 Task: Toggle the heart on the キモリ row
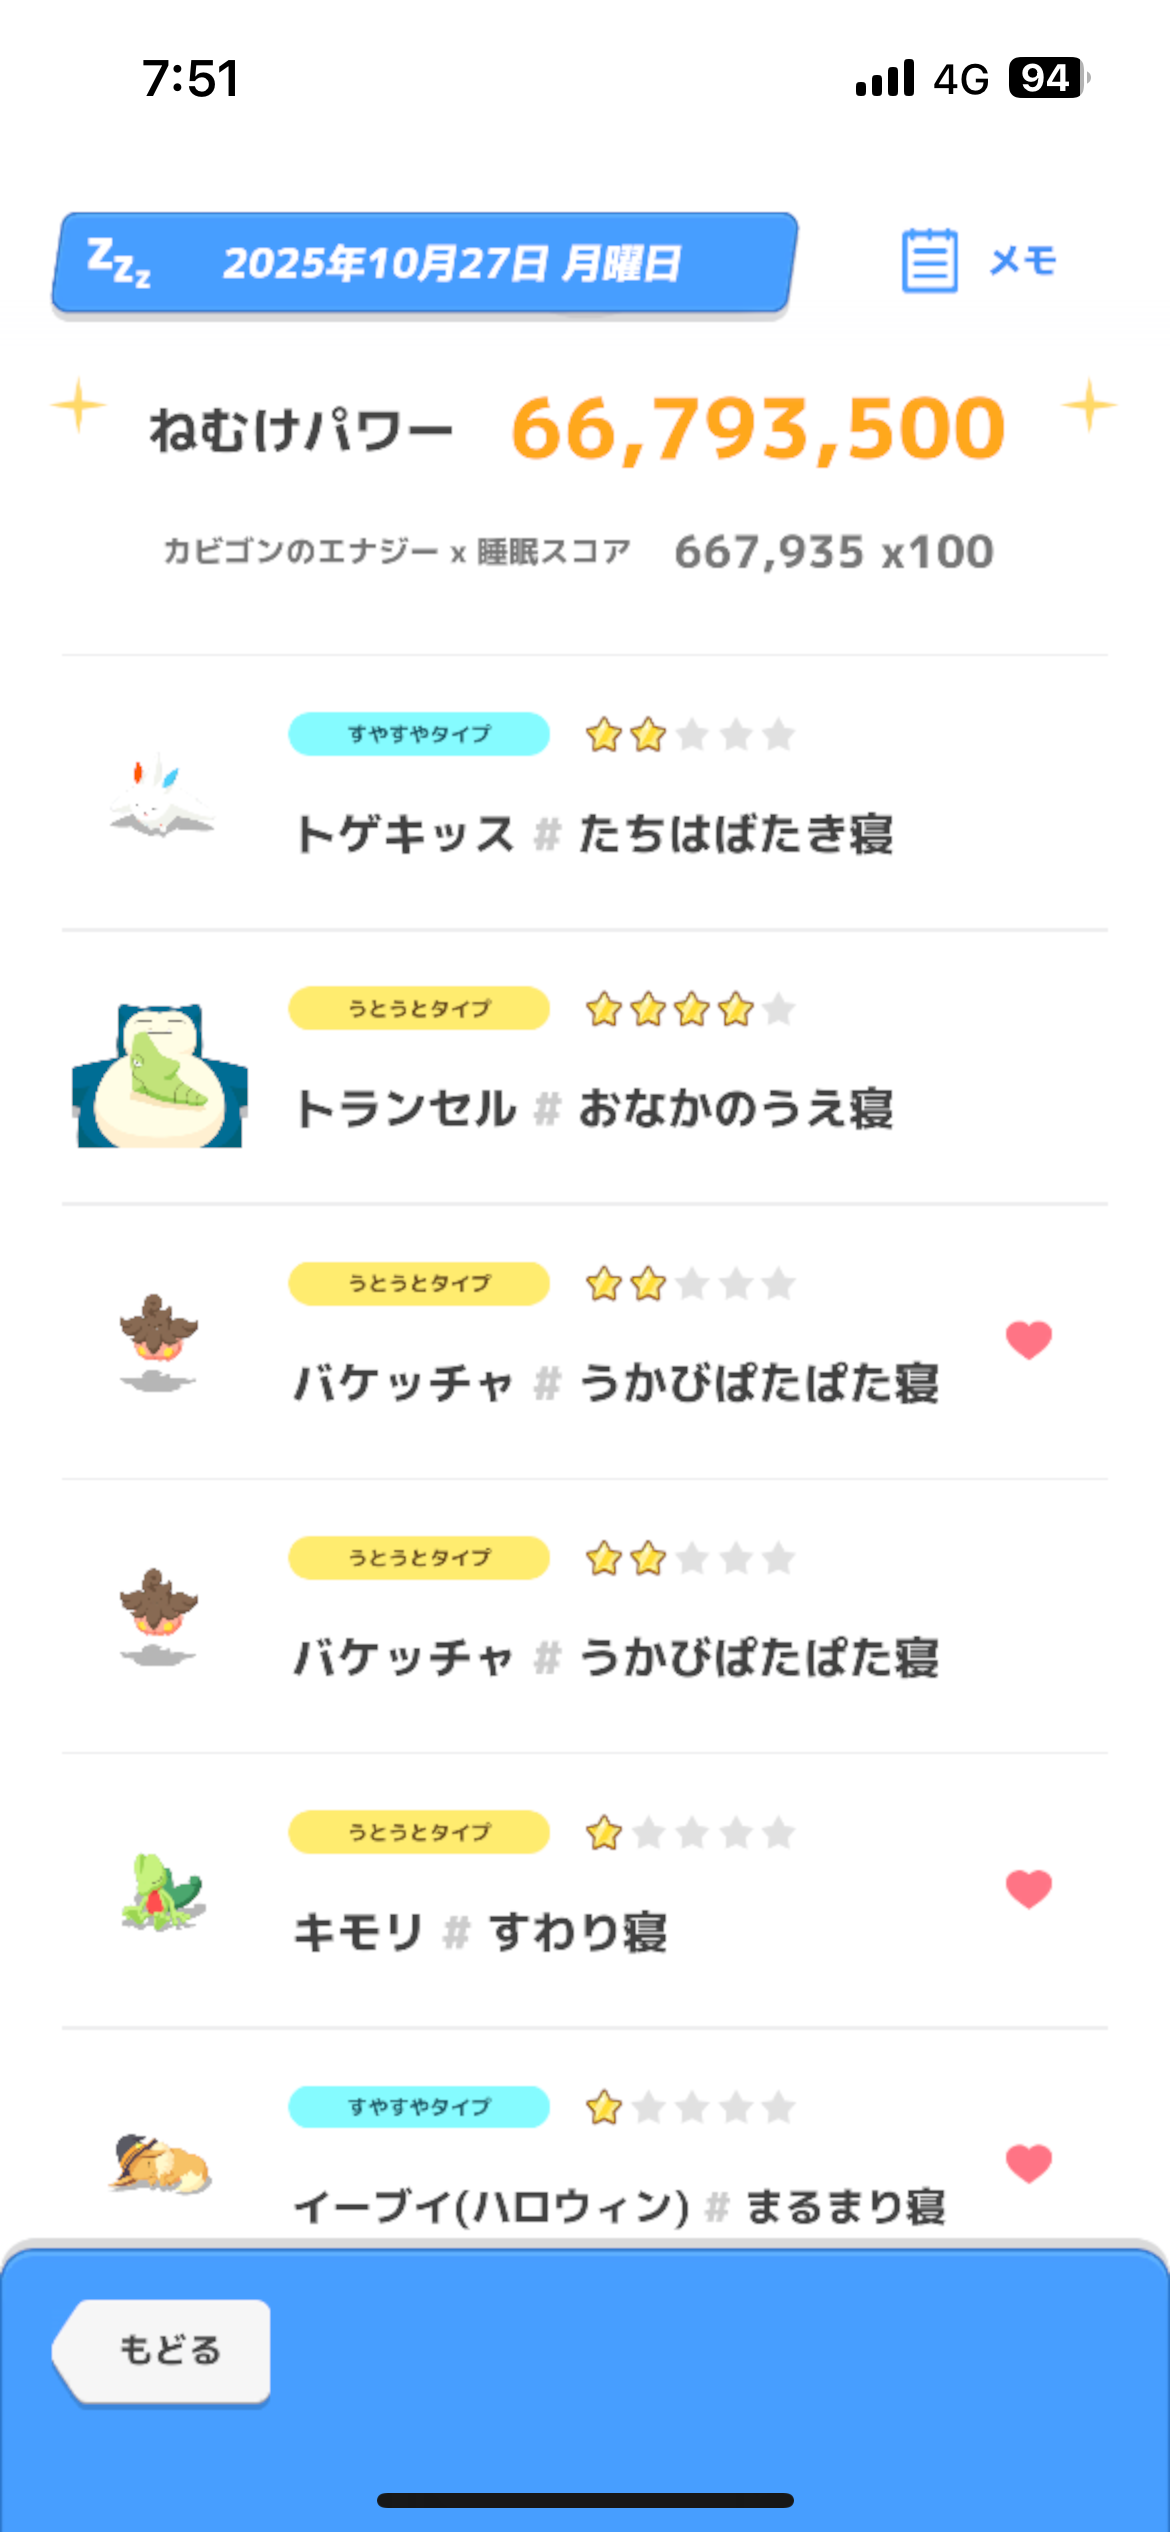[x=1028, y=1888]
